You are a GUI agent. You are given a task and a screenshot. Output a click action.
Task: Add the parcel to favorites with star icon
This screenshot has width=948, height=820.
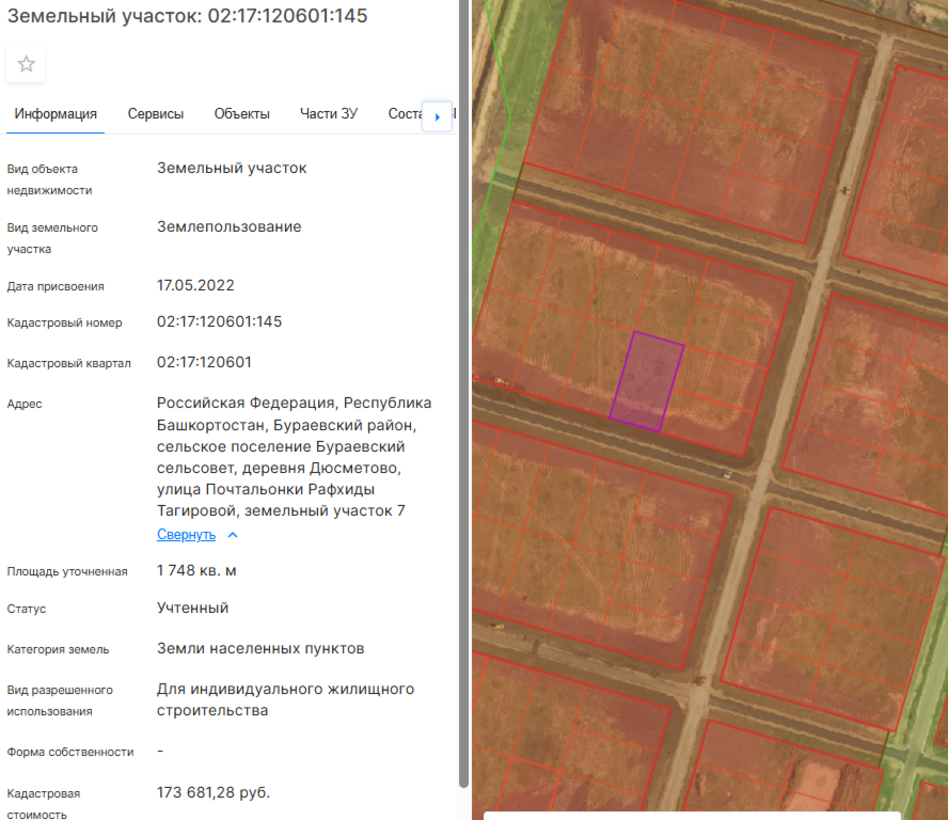tap(26, 64)
